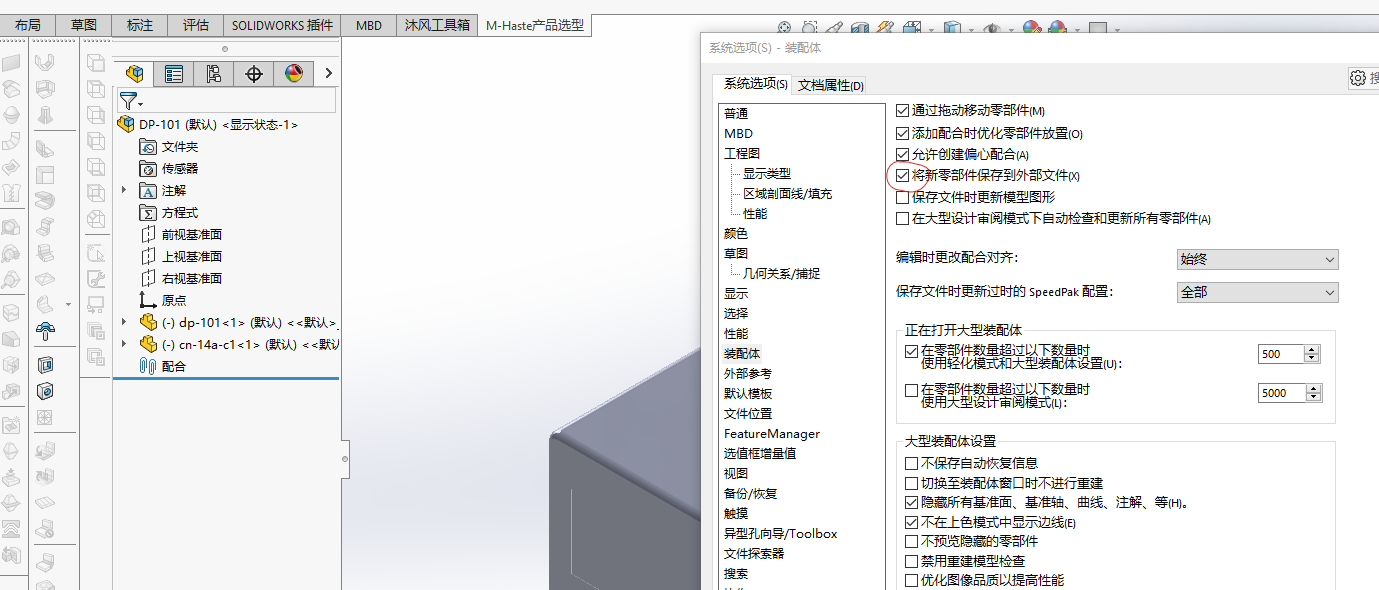Select FeatureManager options category
1379x590 pixels.
coord(772,433)
